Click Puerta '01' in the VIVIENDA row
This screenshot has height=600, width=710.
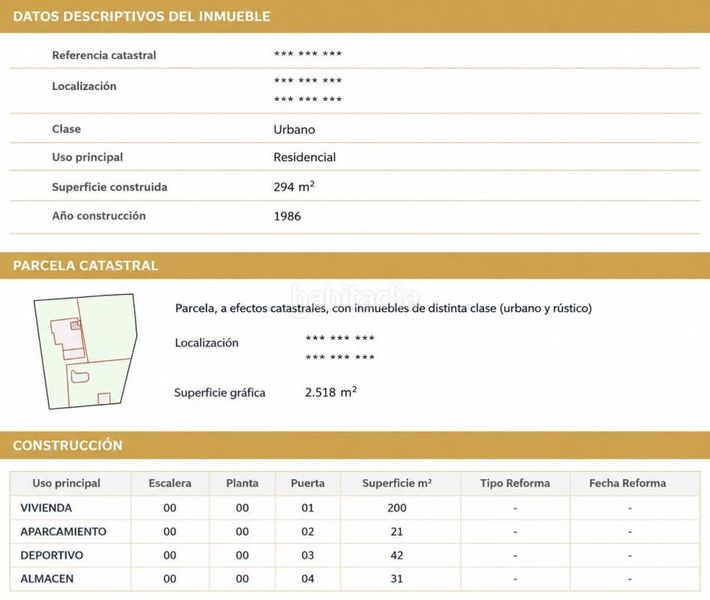[308, 508]
